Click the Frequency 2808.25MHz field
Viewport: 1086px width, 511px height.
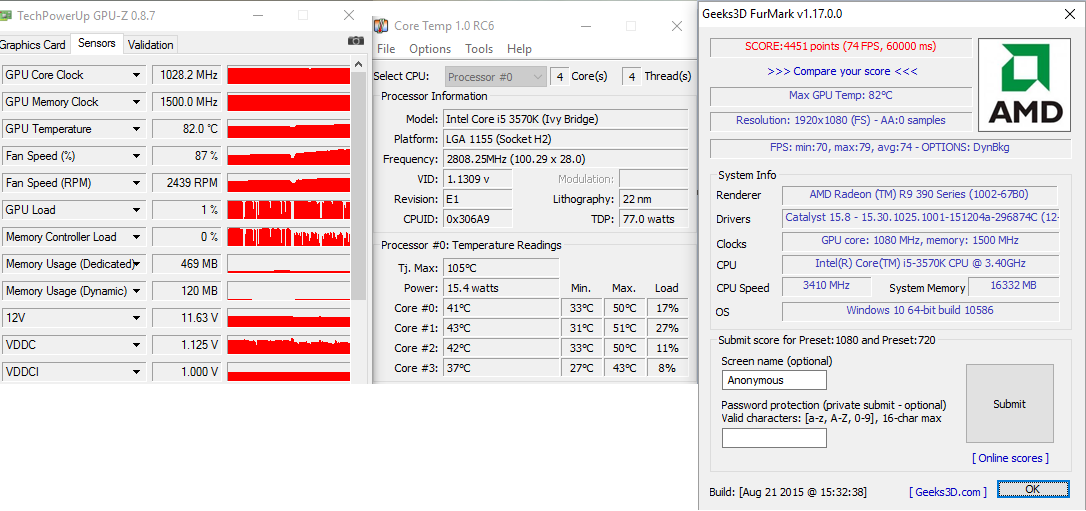[x=565, y=159]
